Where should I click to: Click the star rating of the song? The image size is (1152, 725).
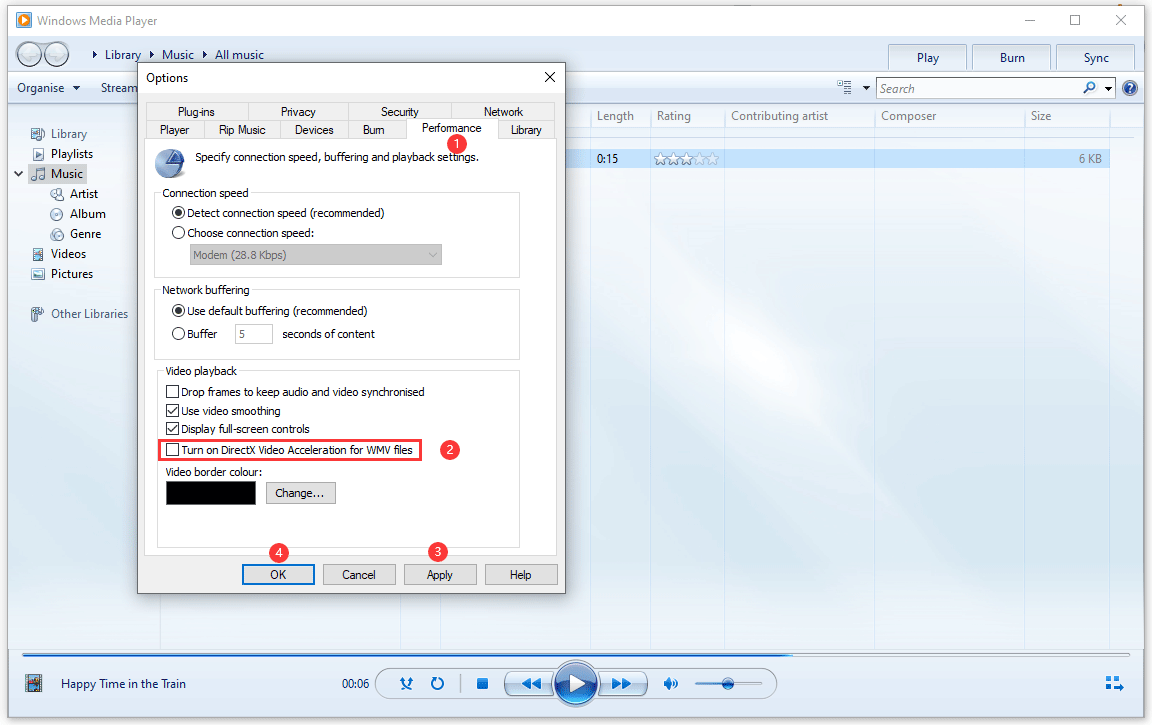[x=686, y=159]
